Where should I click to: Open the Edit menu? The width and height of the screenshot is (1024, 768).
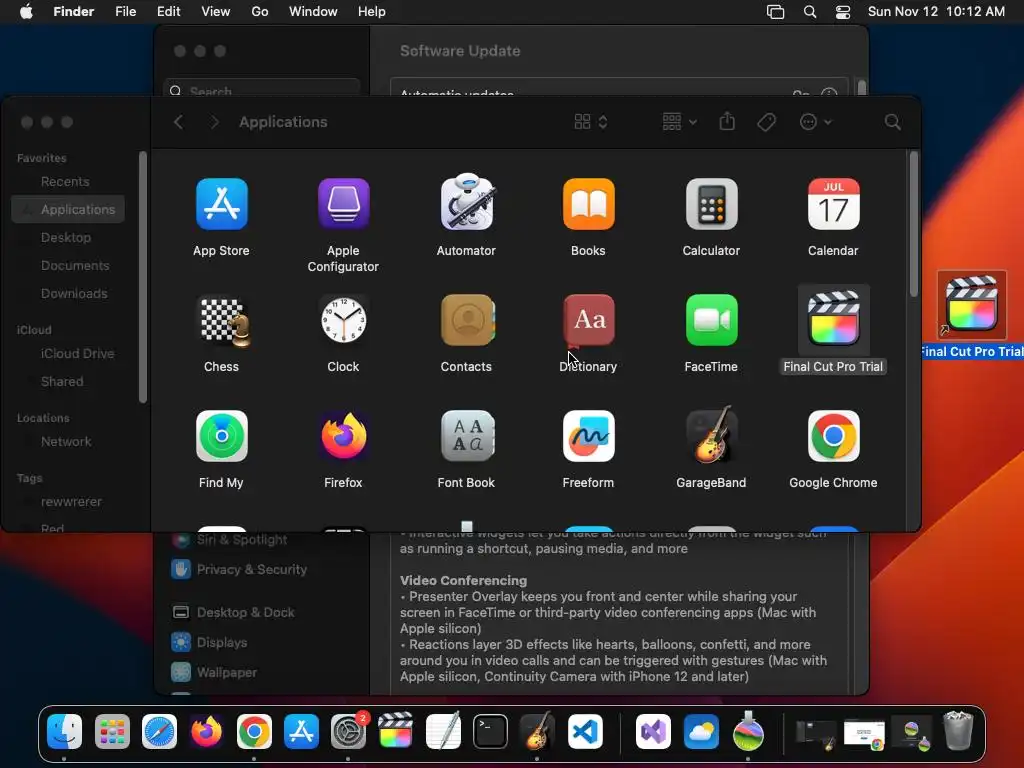tap(168, 12)
